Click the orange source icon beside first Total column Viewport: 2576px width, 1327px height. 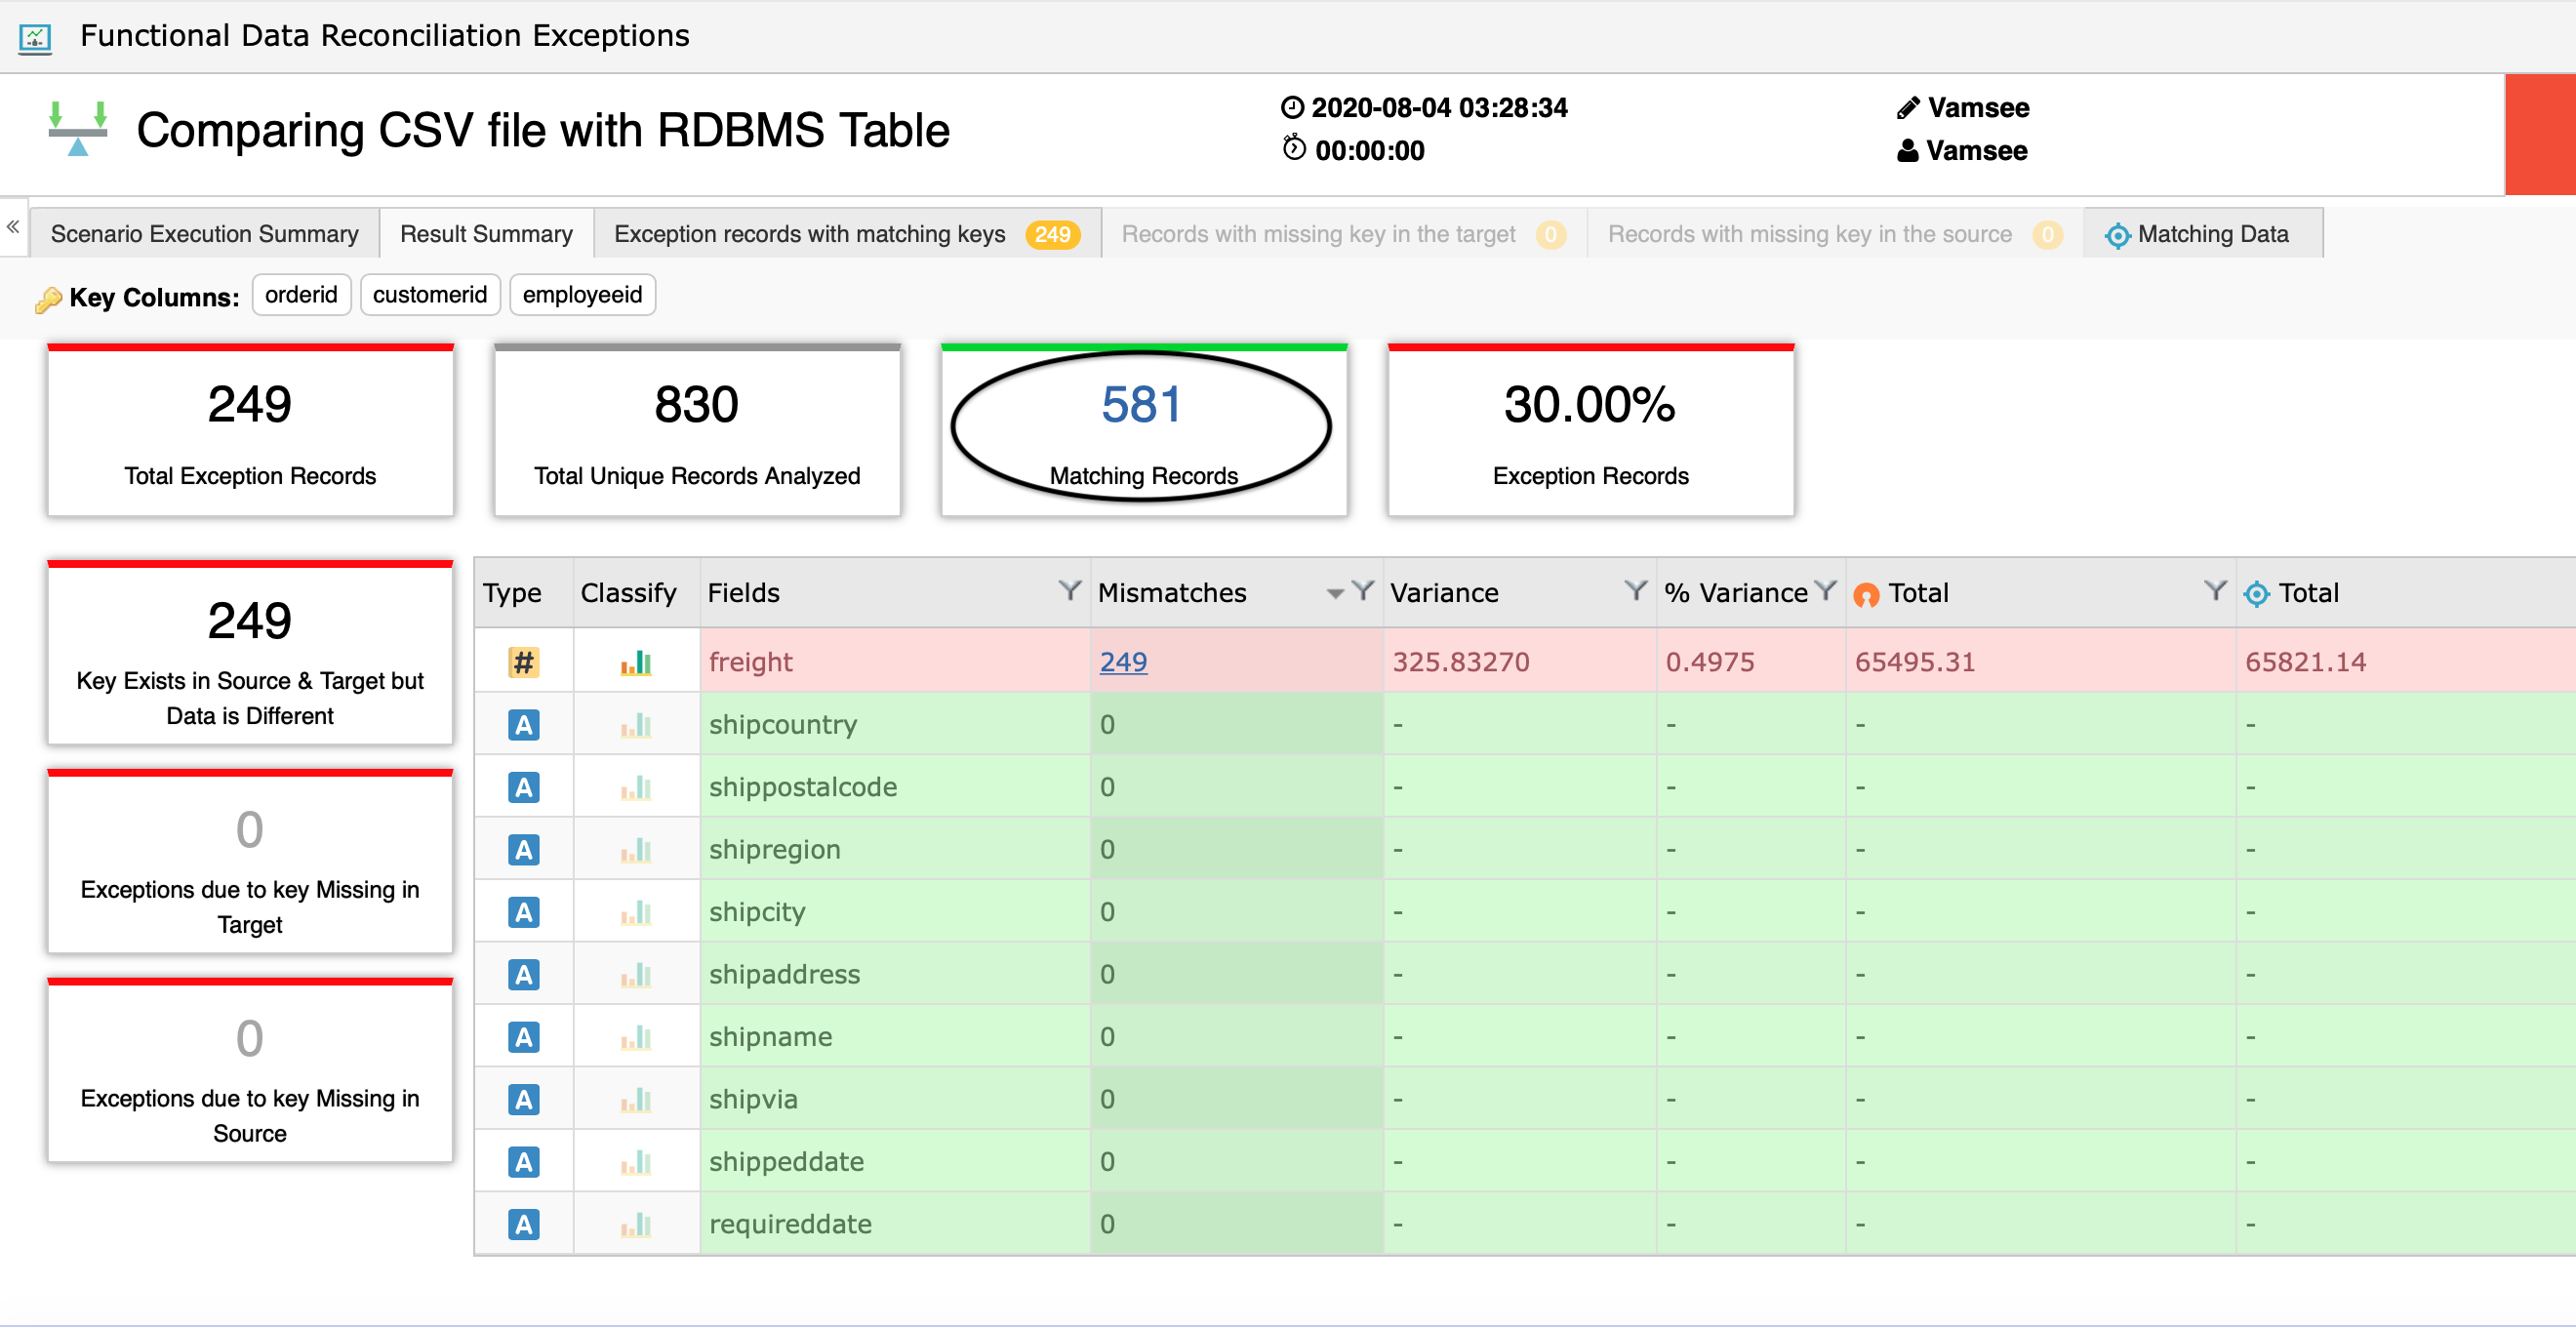1865,593
